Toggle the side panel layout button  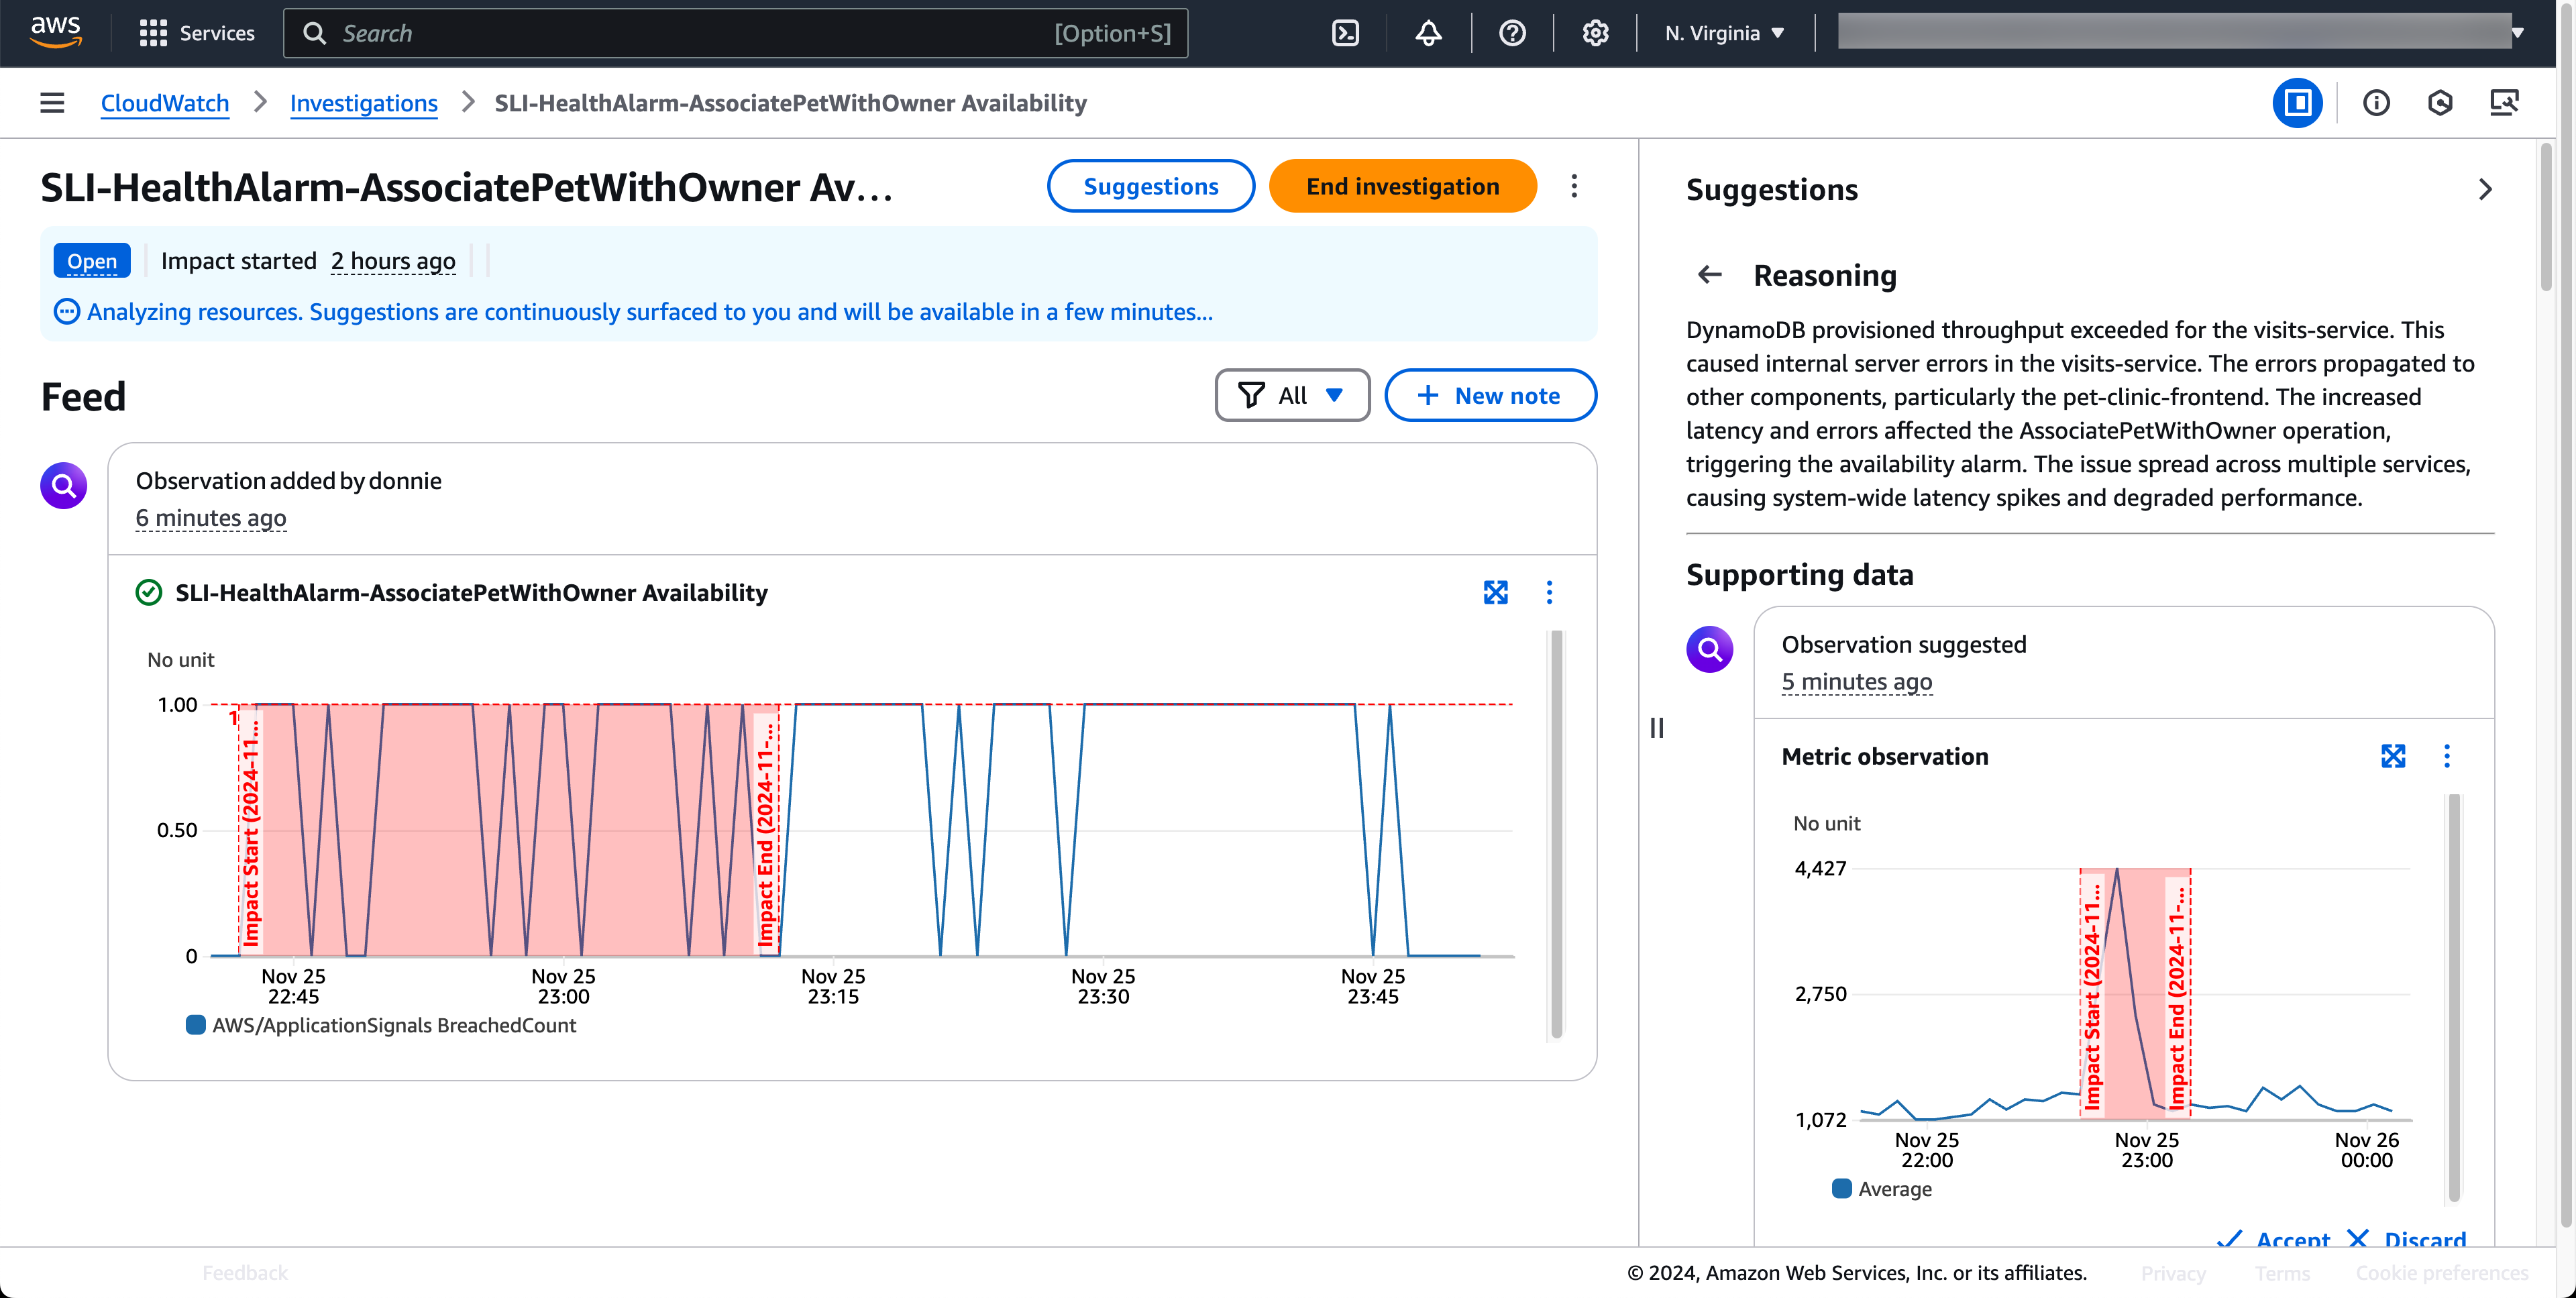tap(2297, 103)
